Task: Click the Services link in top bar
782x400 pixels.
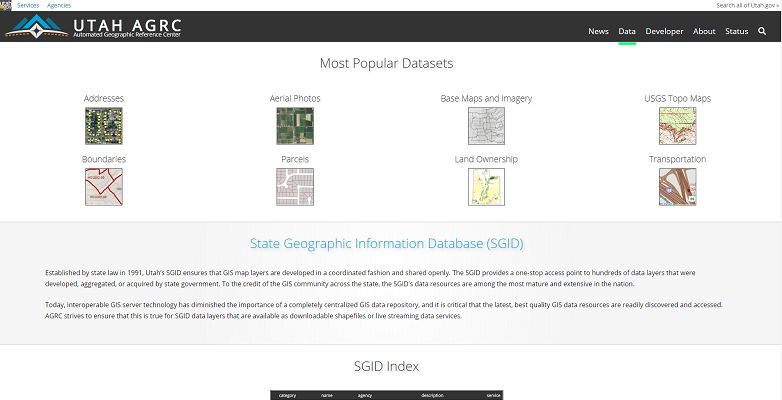Action: [x=28, y=5]
